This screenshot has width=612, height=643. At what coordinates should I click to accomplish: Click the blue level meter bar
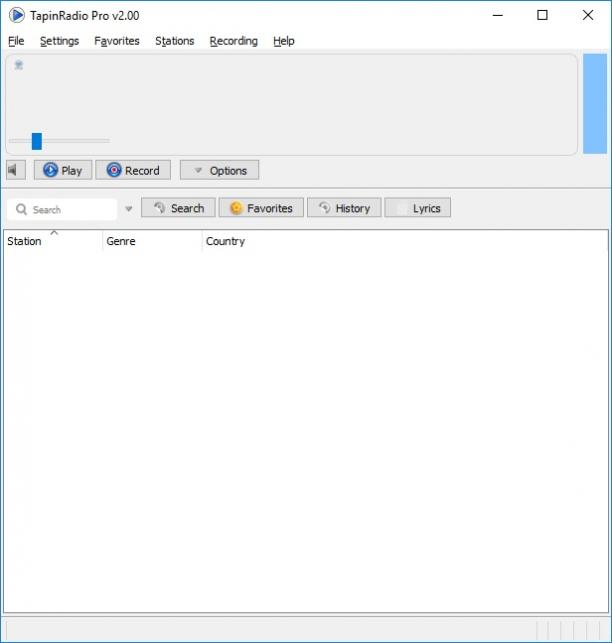point(595,104)
